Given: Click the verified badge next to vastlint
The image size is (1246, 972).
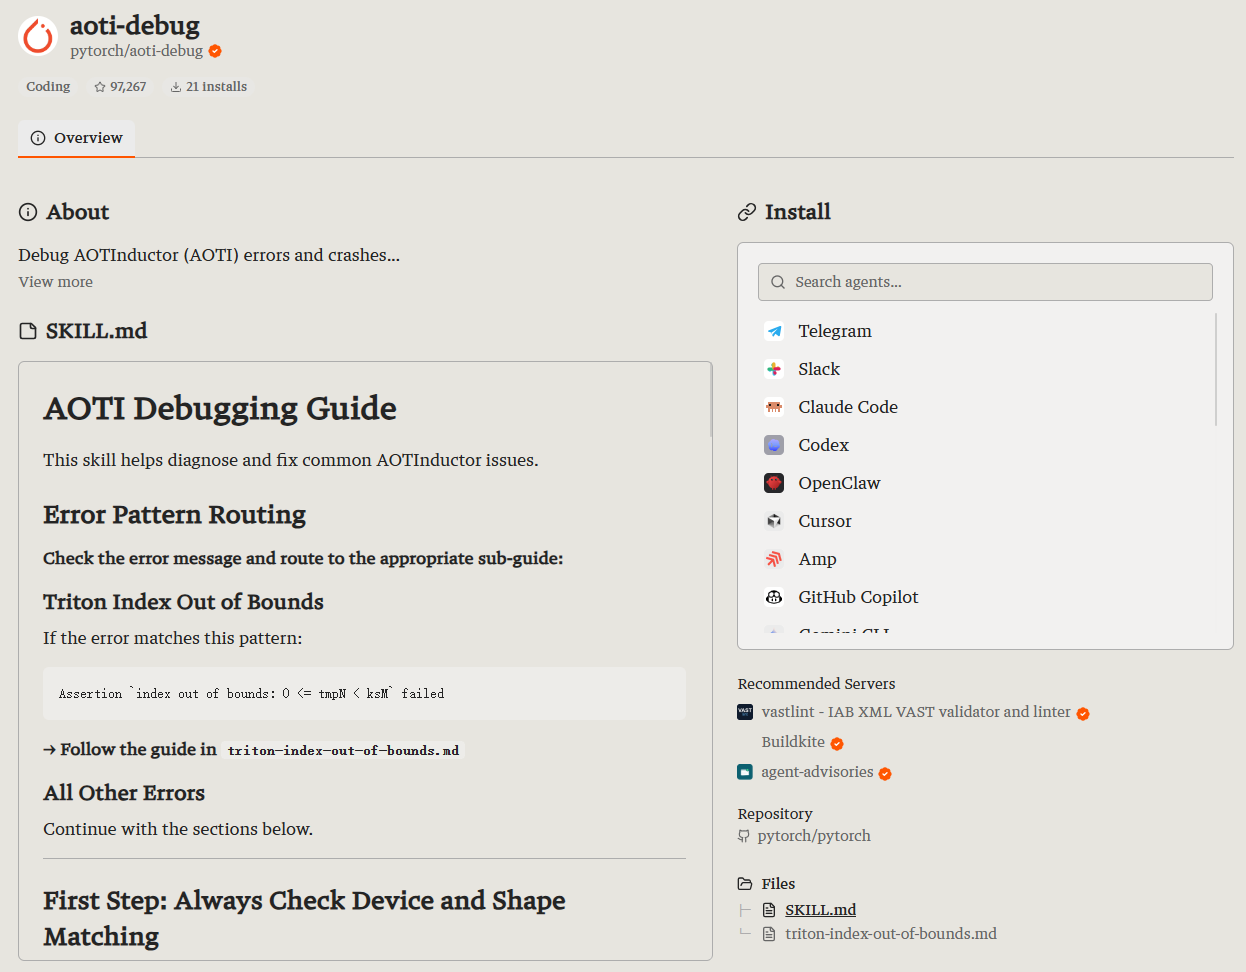Looking at the screenshot, I should coord(1083,713).
